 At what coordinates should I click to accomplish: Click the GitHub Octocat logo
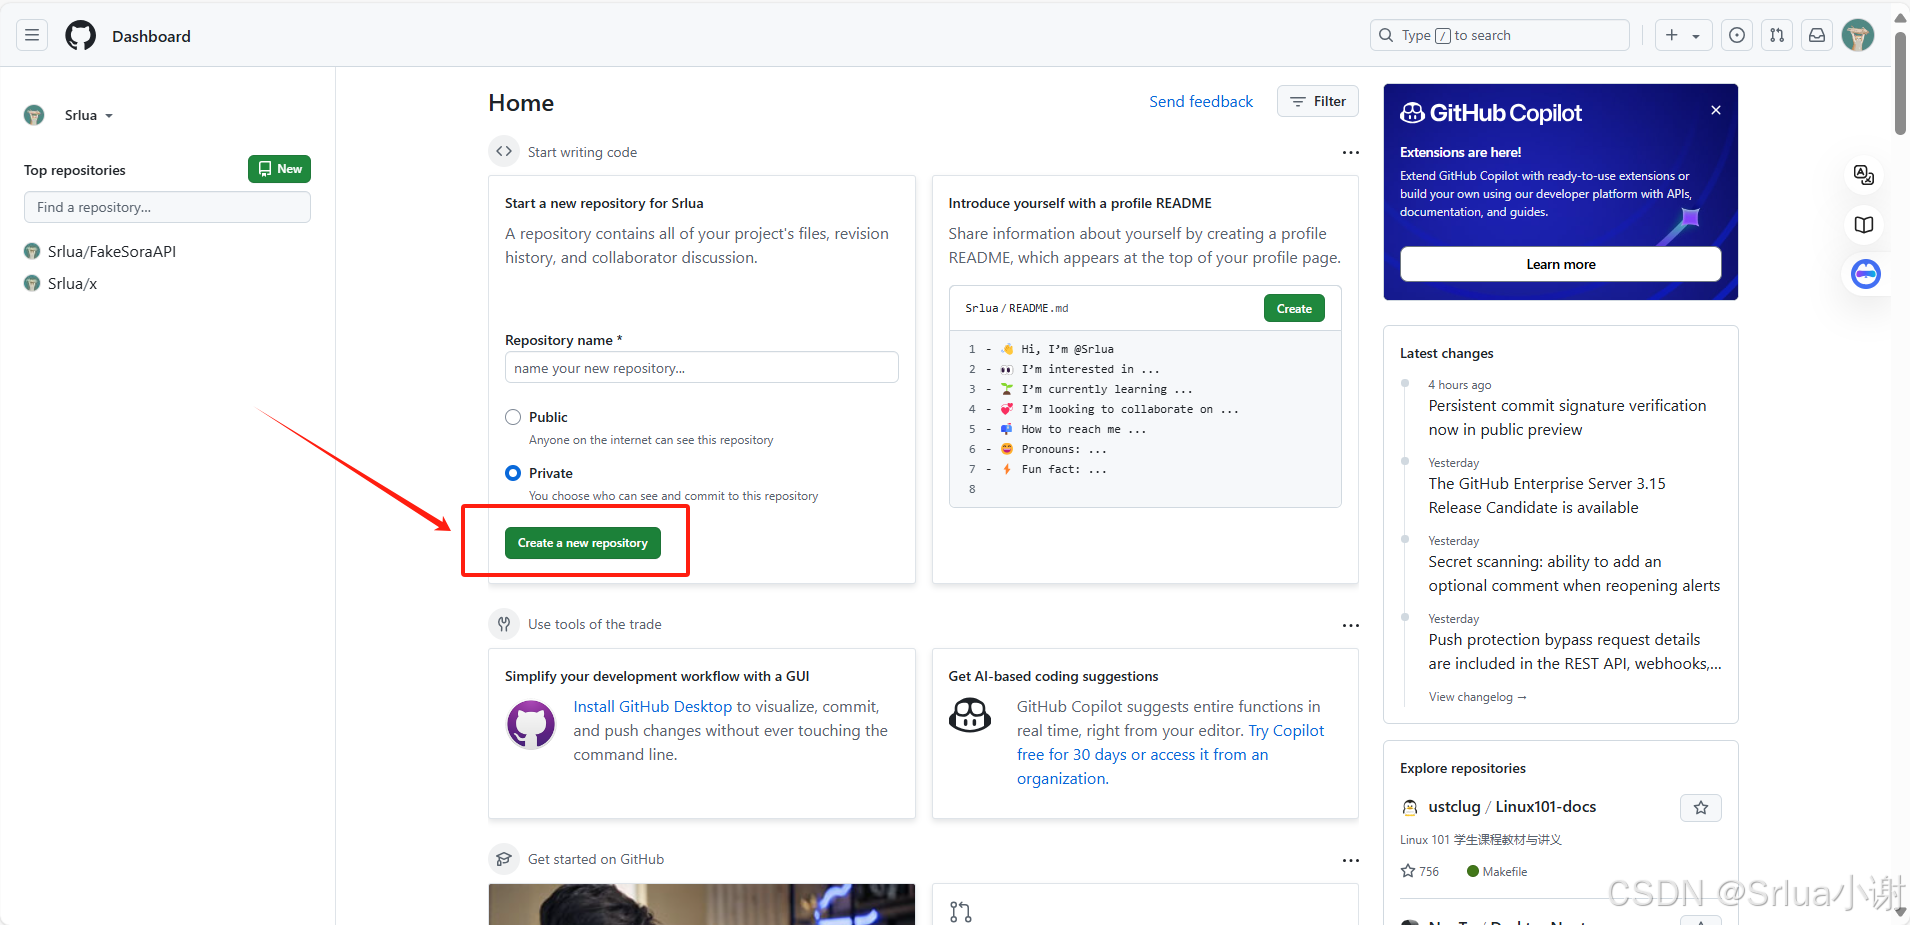pyautogui.click(x=81, y=36)
